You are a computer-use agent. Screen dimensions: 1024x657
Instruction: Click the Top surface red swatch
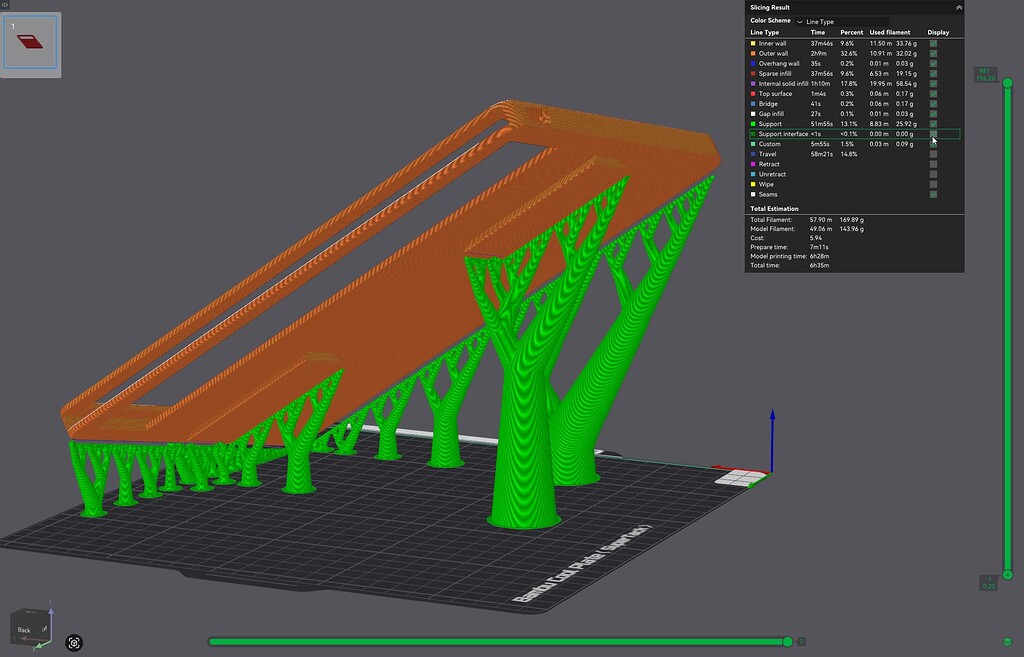pos(753,94)
